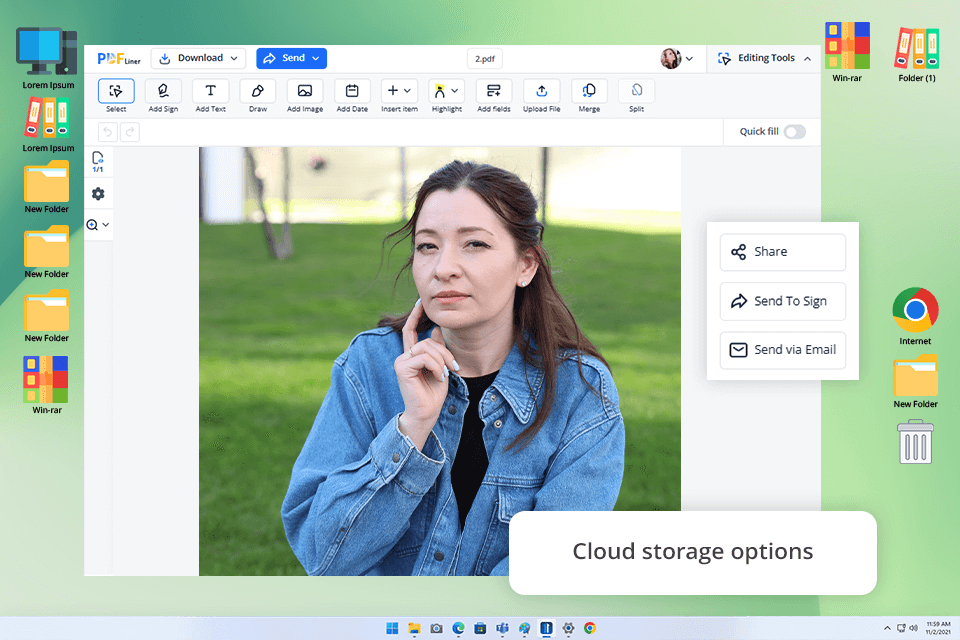This screenshot has width=960, height=640.
Task: Expand the Highlight options arrow
Action: (x=454, y=91)
